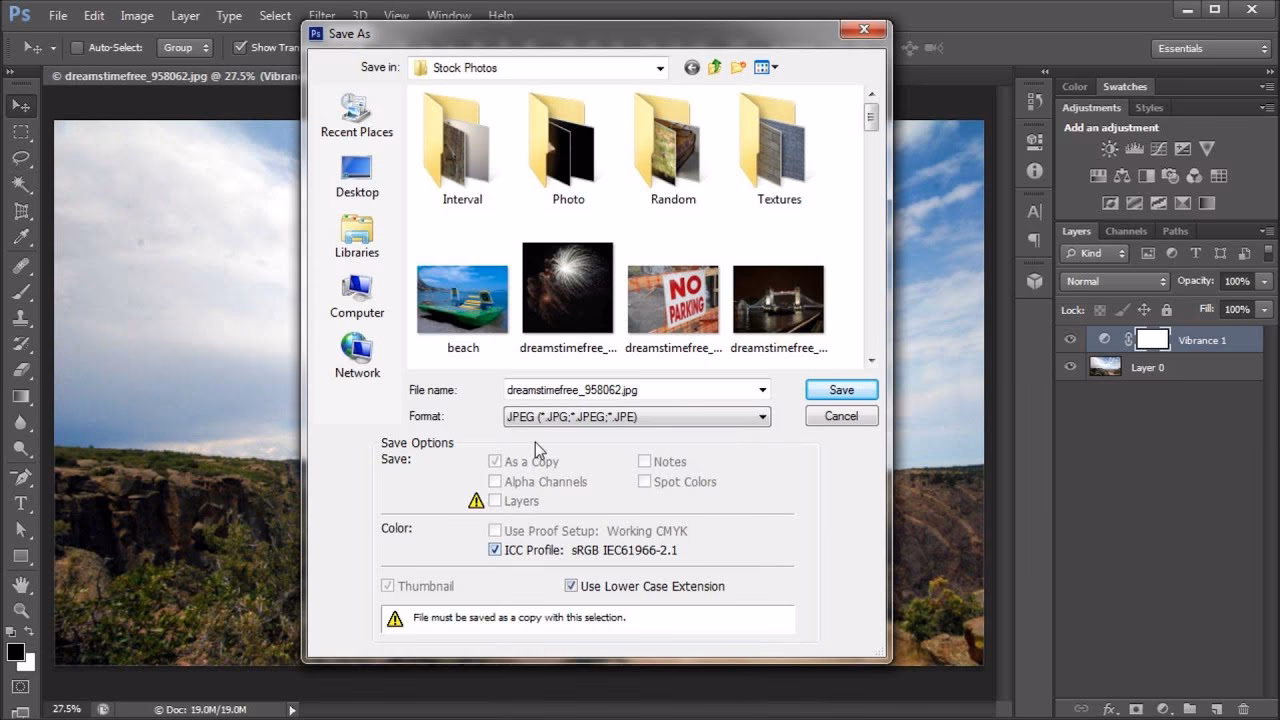The image size is (1280, 720).
Task: Select the Brush tool
Action: 20,293
